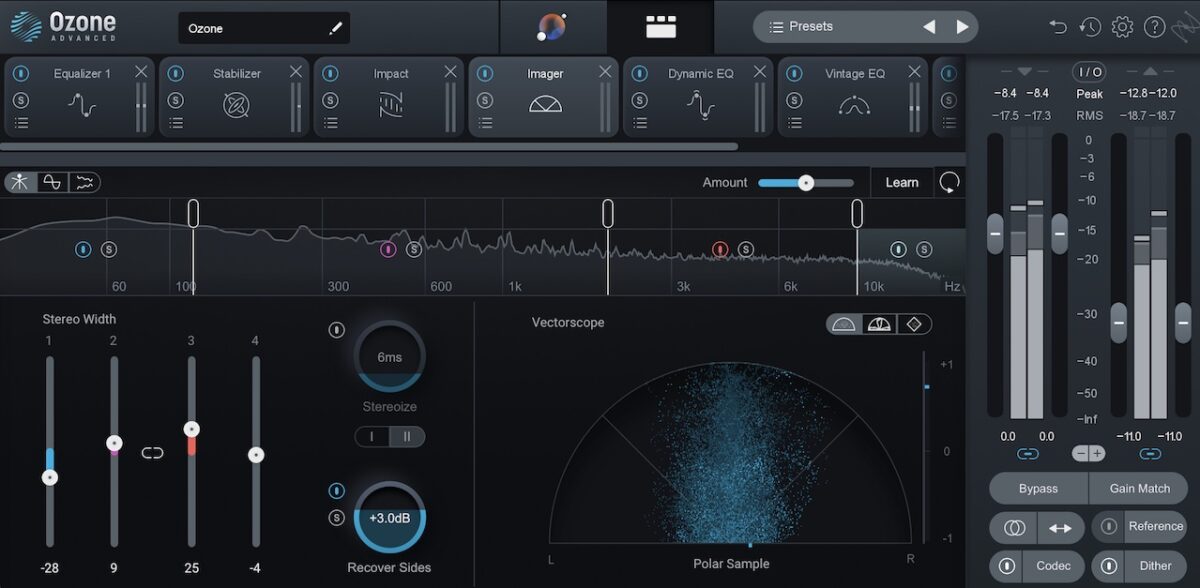
Task: Open Dynamic EQ module preset list
Action: (640, 123)
